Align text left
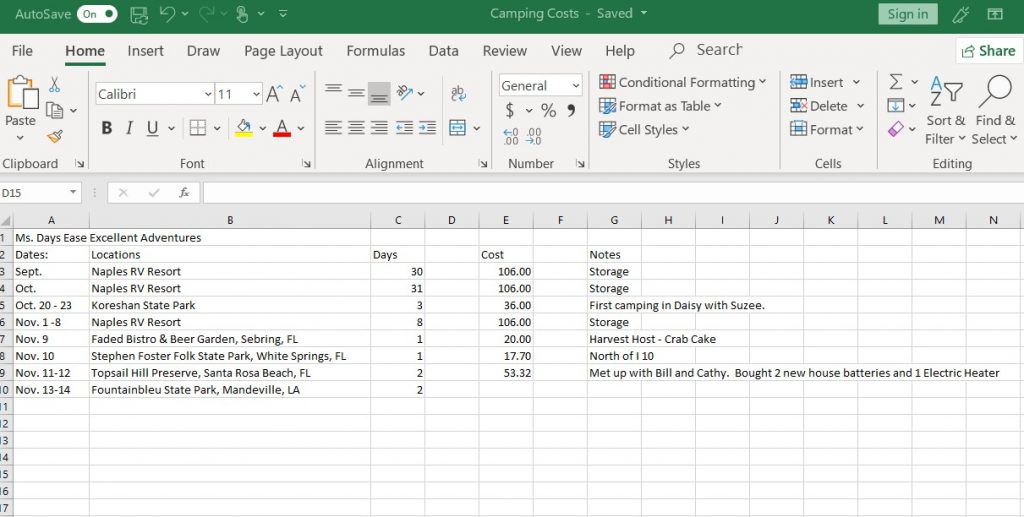Screen dimensions: 1024x517 334,128
